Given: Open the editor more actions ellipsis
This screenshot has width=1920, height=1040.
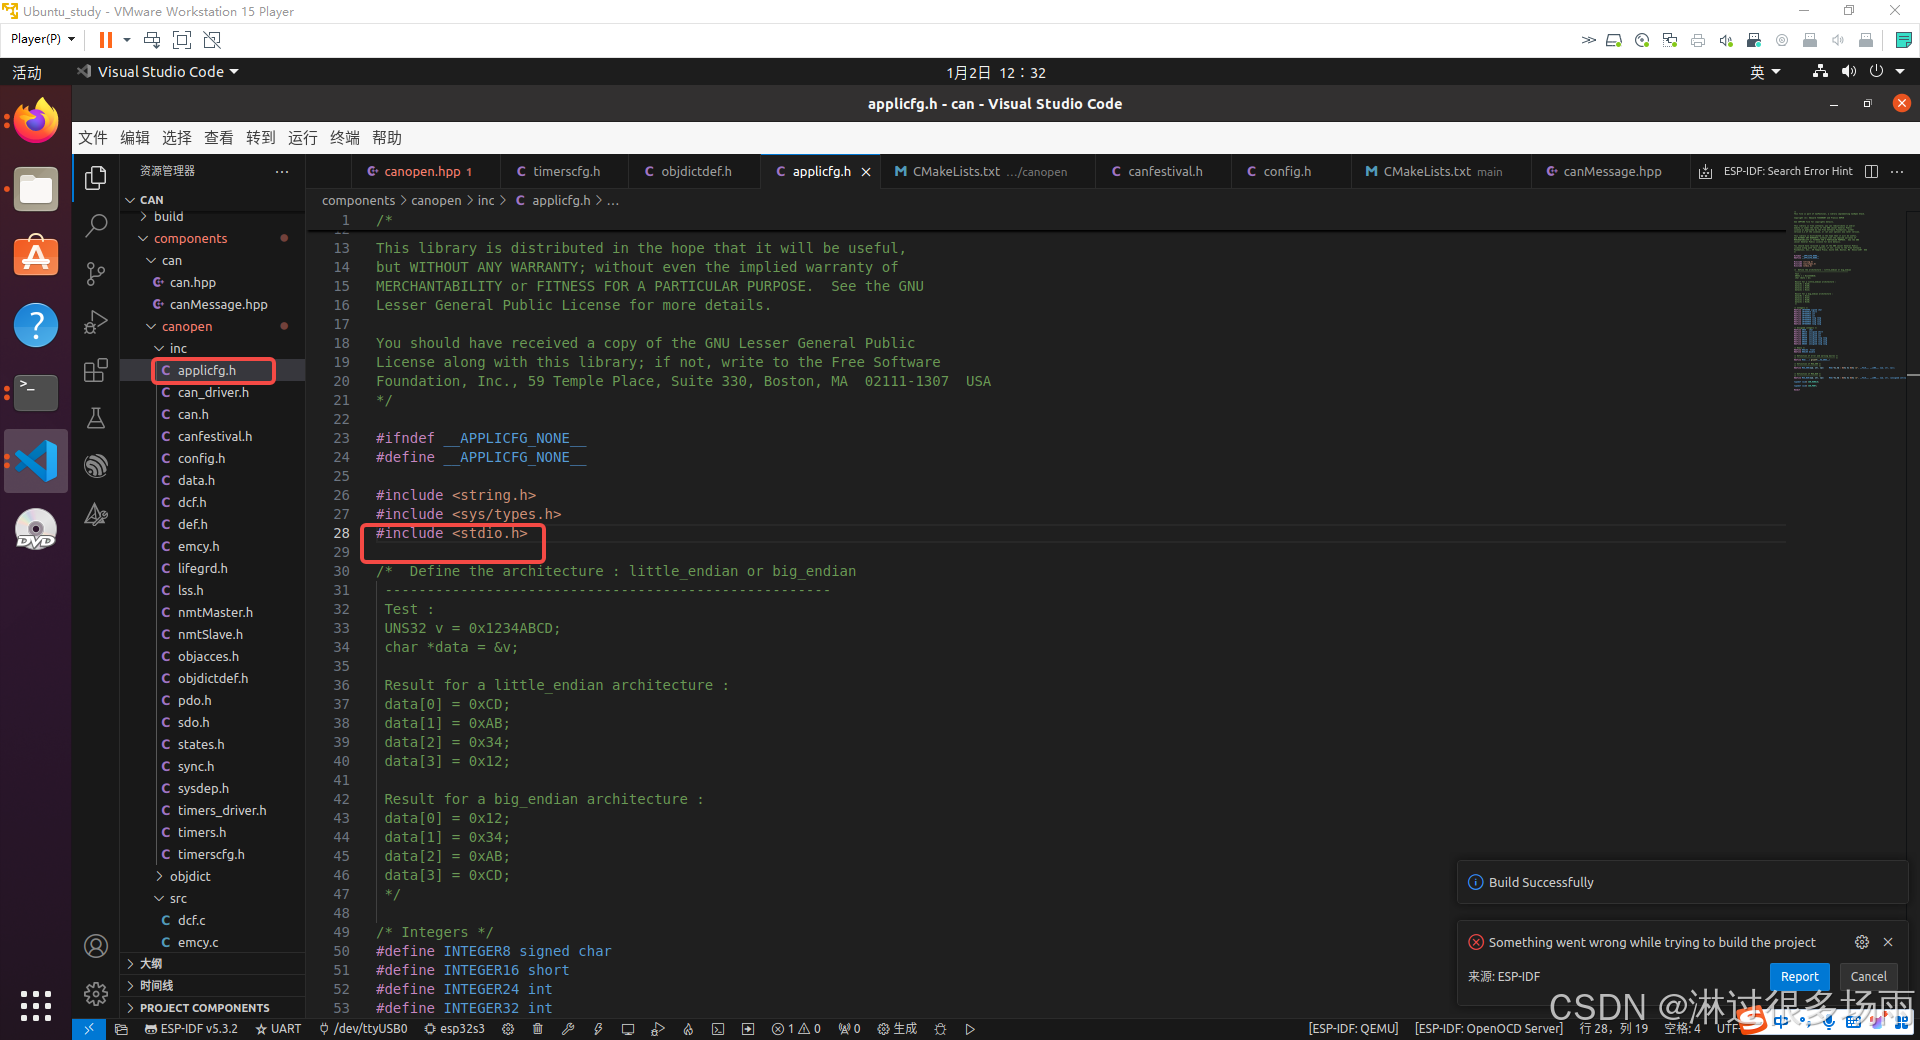Looking at the screenshot, I should 1897,172.
